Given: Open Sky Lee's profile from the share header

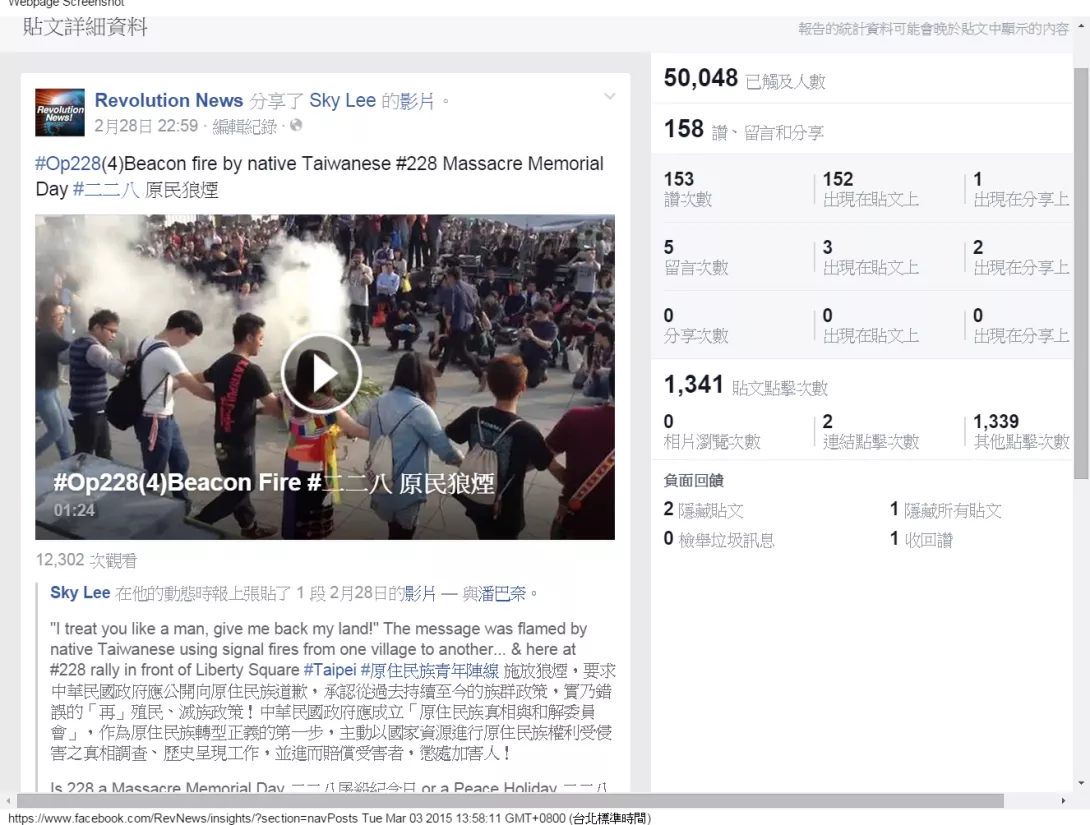Looking at the screenshot, I should tap(342, 100).
